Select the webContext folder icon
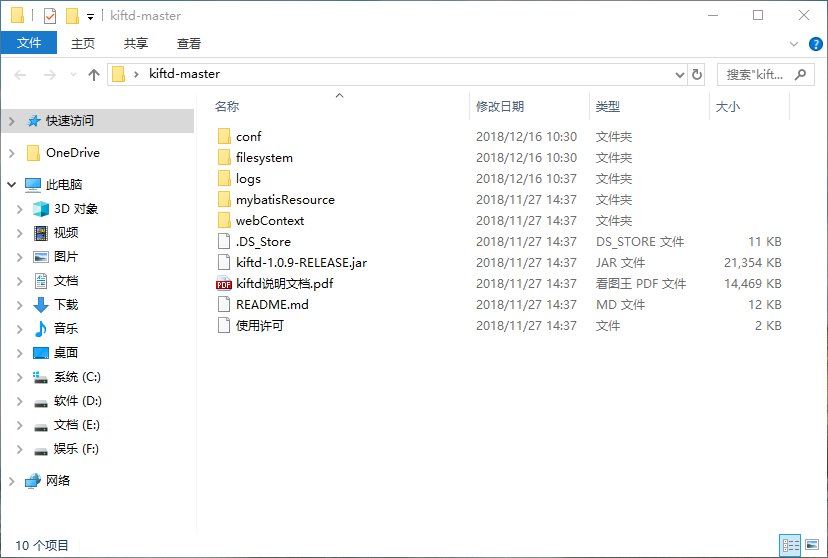828x558 pixels. tap(224, 221)
